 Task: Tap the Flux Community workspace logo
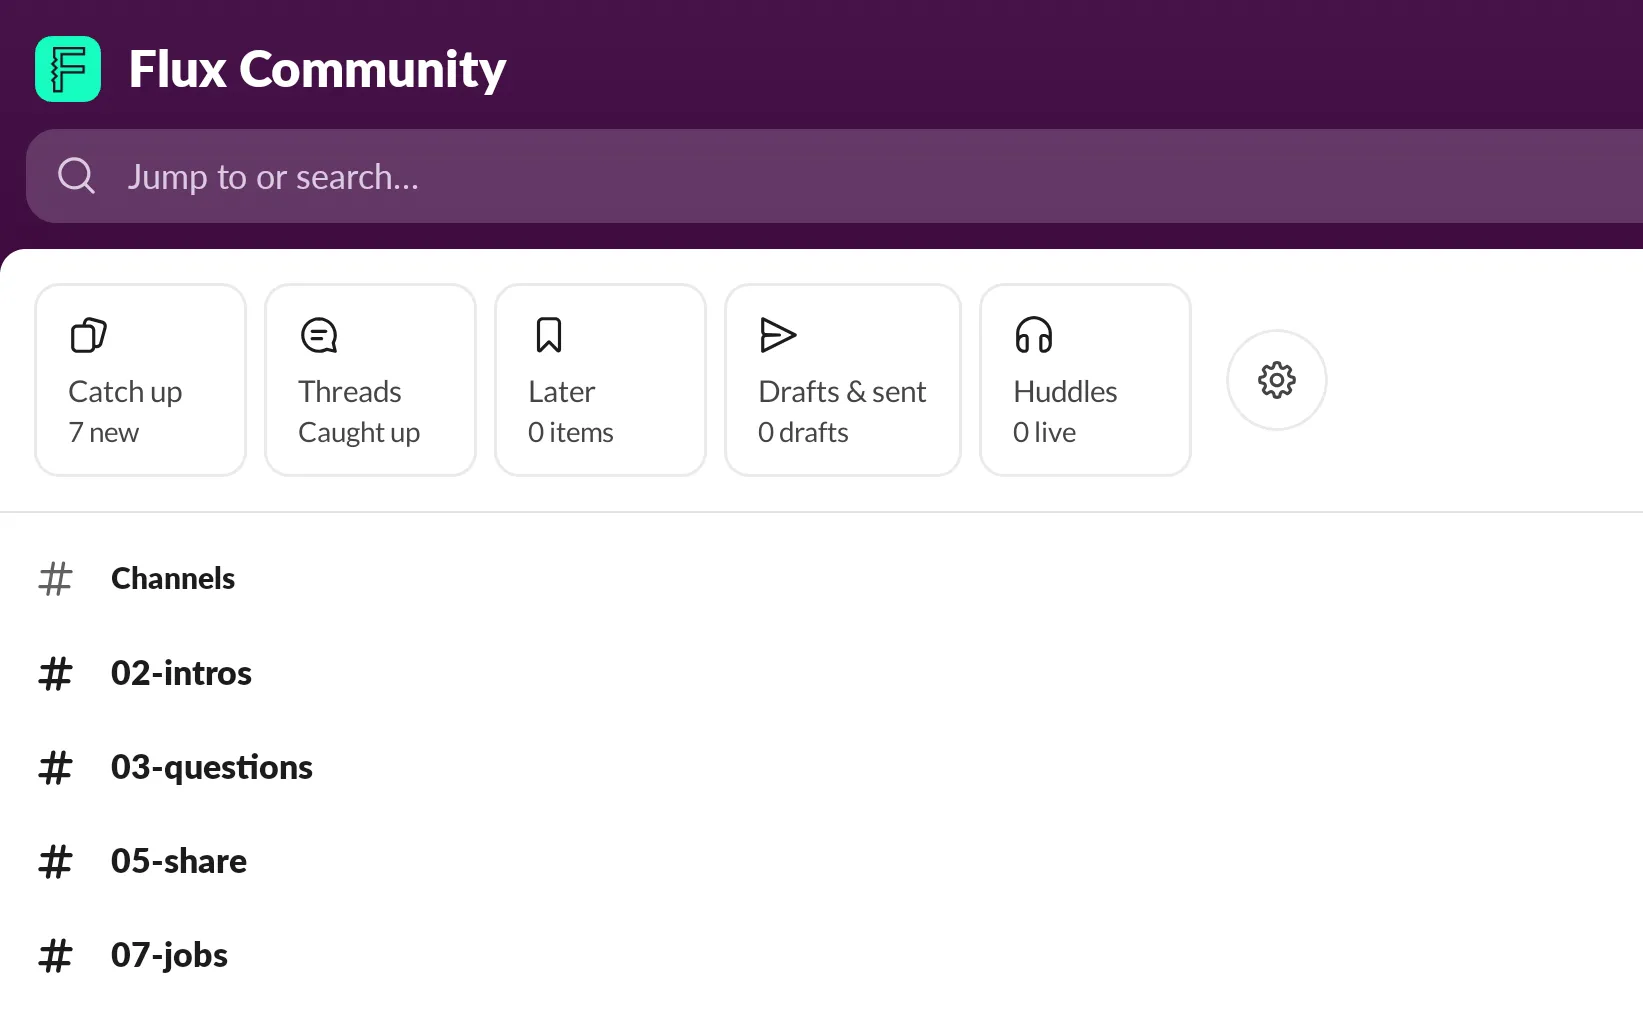tap(68, 69)
